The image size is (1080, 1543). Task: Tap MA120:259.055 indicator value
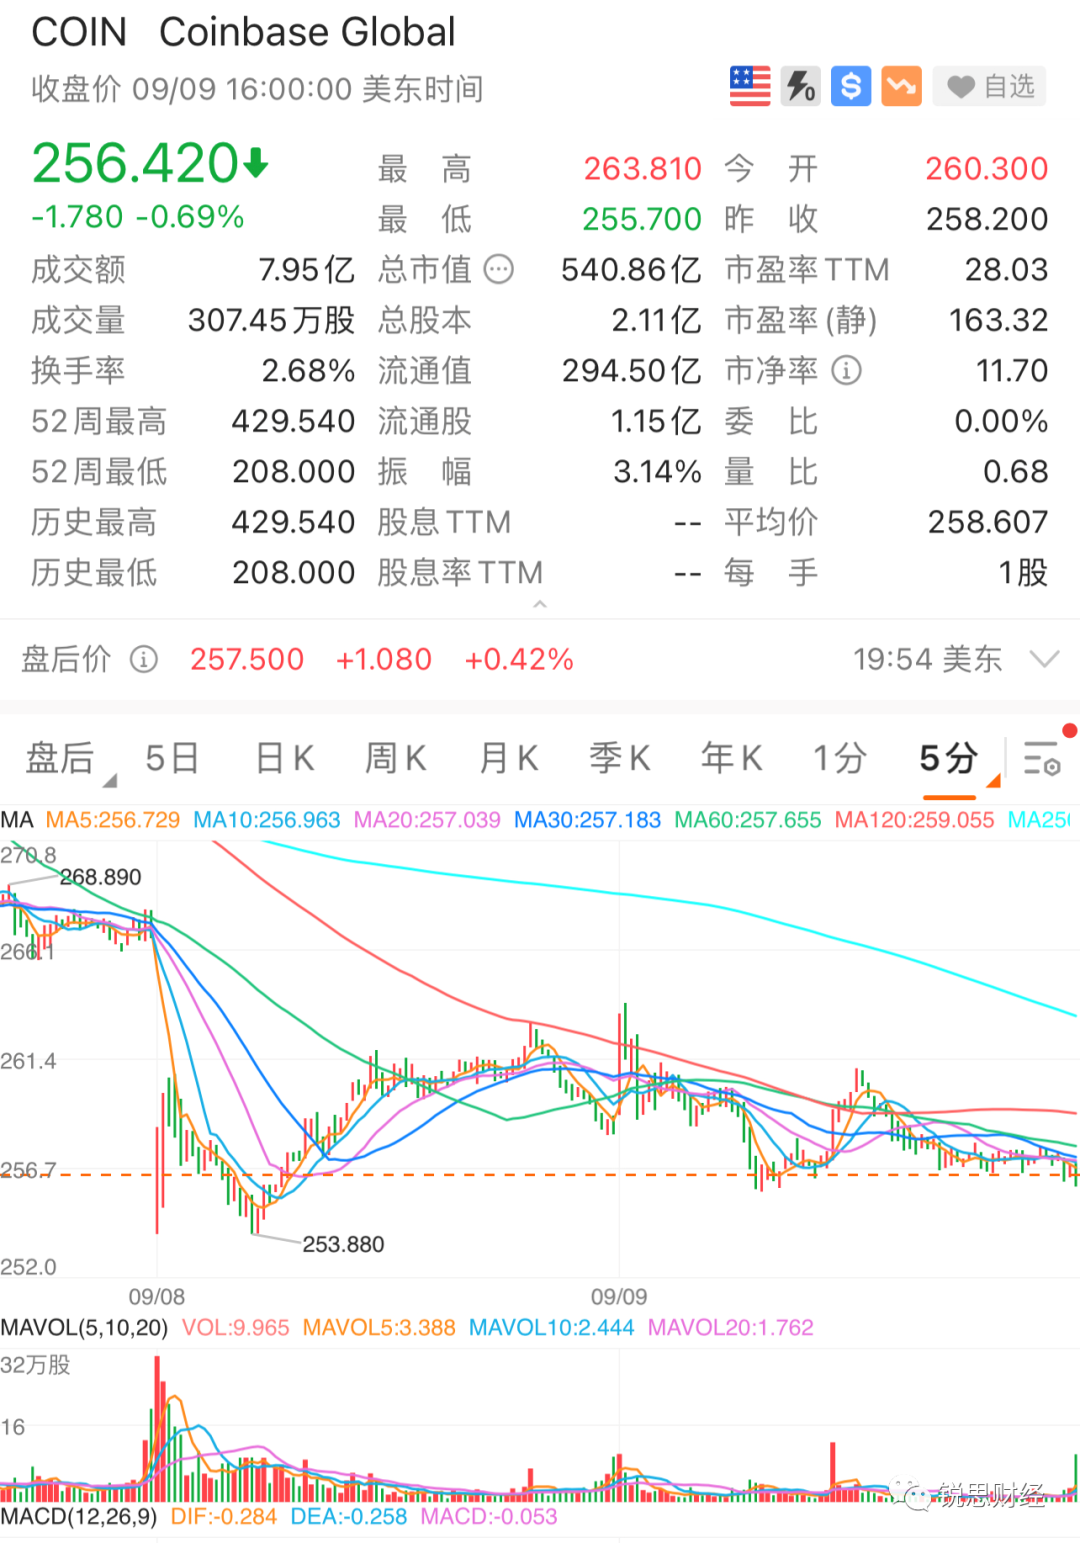(x=915, y=820)
